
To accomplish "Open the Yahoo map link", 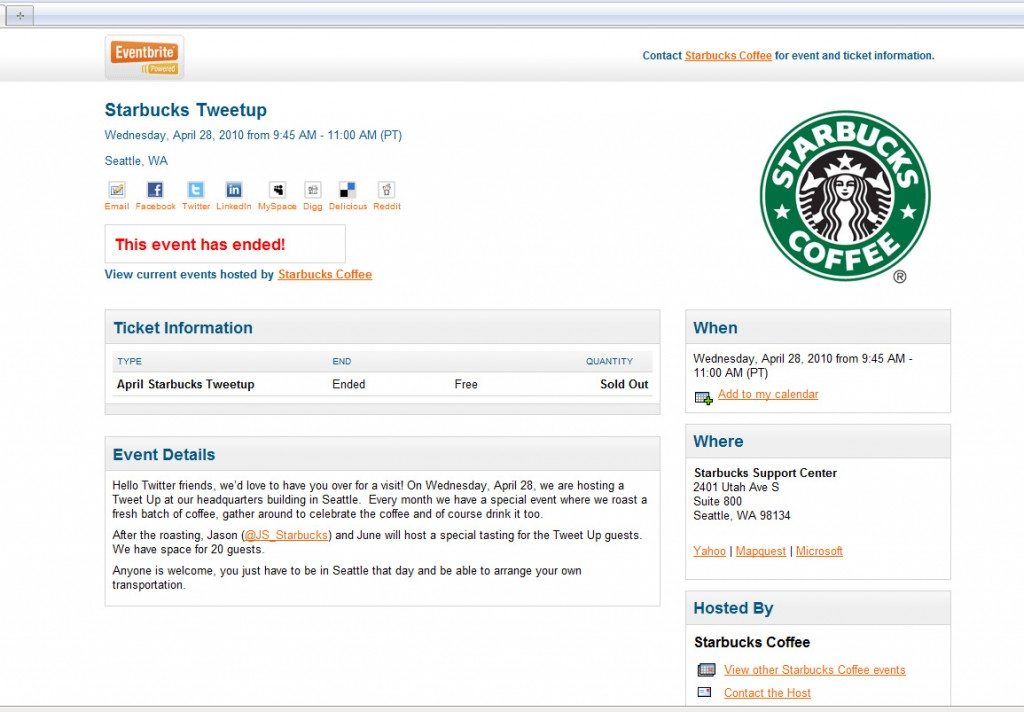I will pyautogui.click(x=709, y=551).
